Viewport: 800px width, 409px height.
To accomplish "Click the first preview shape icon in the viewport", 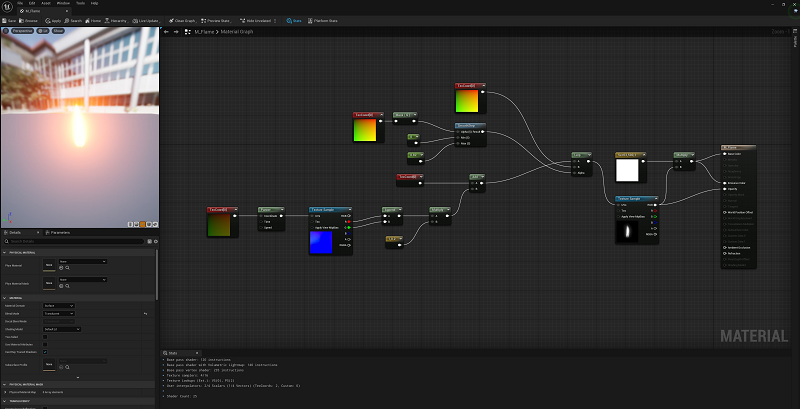I will click(x=131, y=224).
